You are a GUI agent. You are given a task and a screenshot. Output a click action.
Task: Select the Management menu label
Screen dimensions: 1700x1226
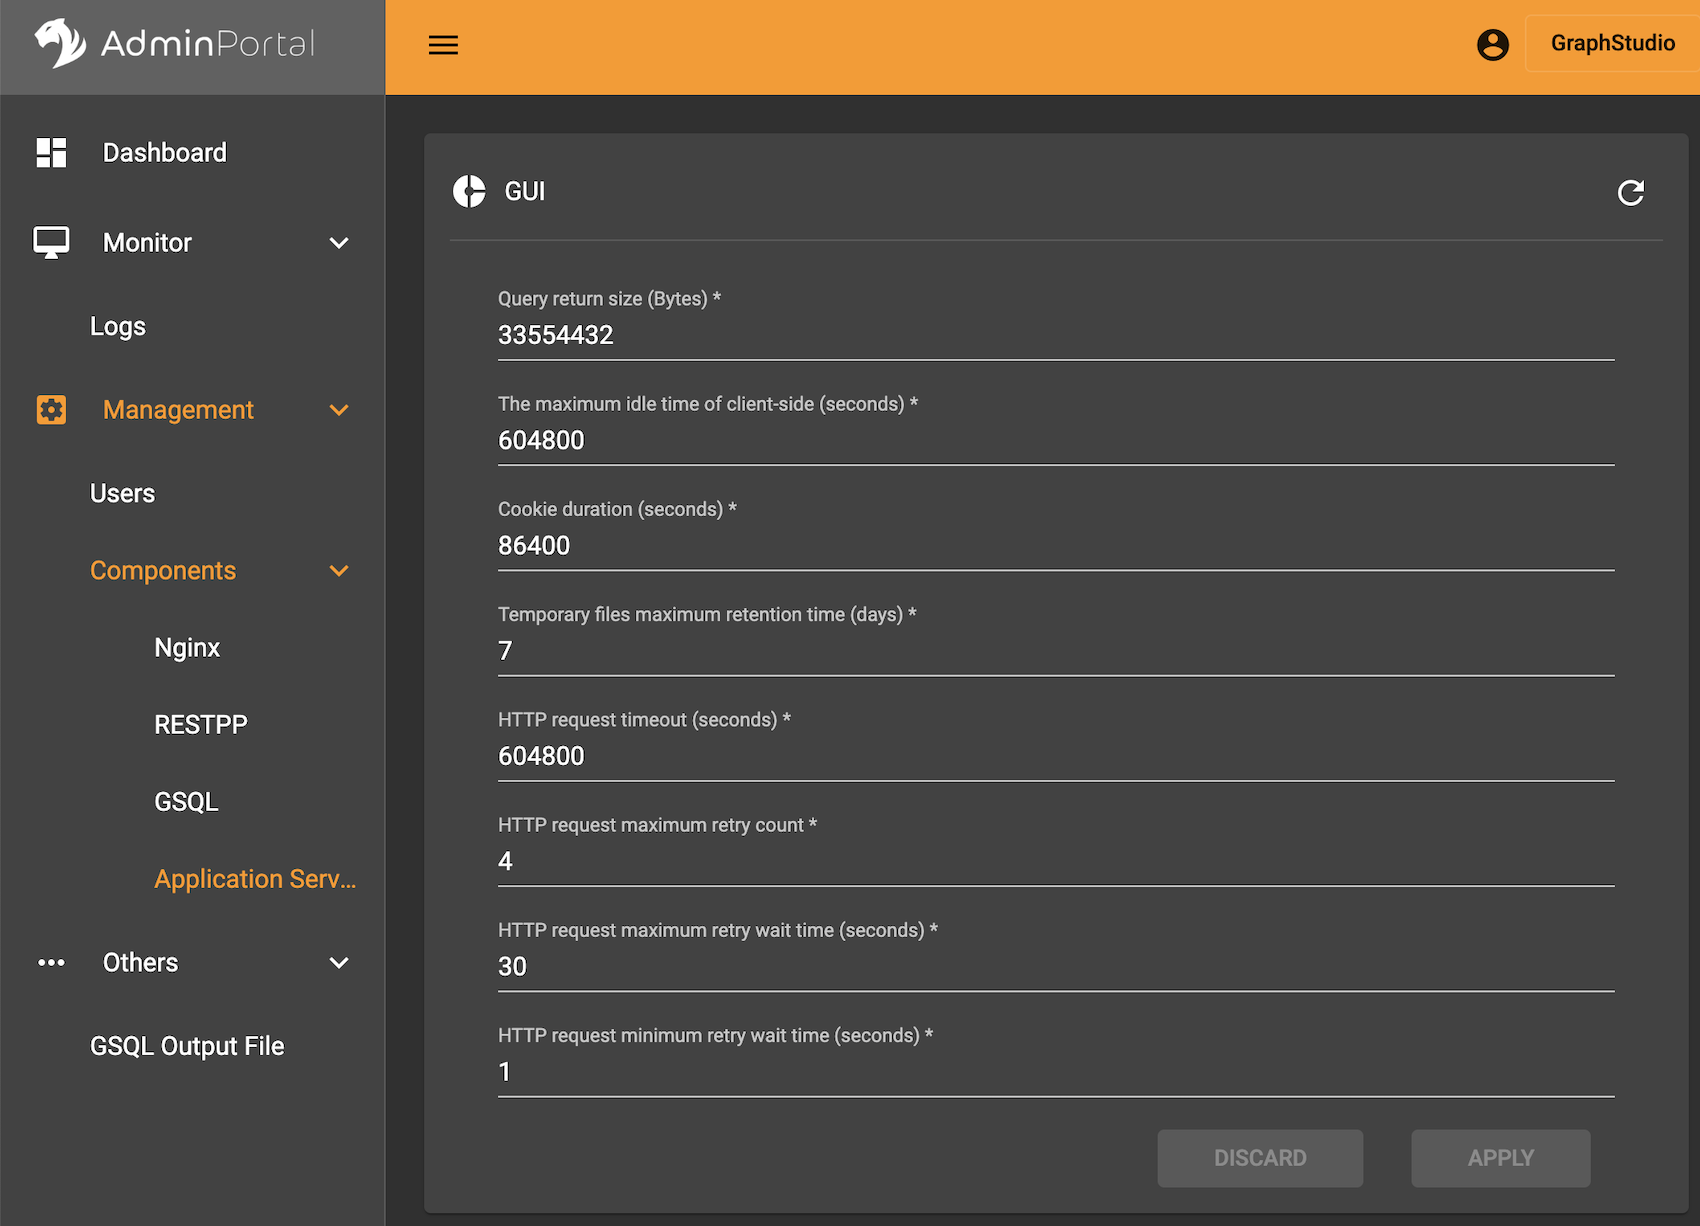click(x=178, y=409)
